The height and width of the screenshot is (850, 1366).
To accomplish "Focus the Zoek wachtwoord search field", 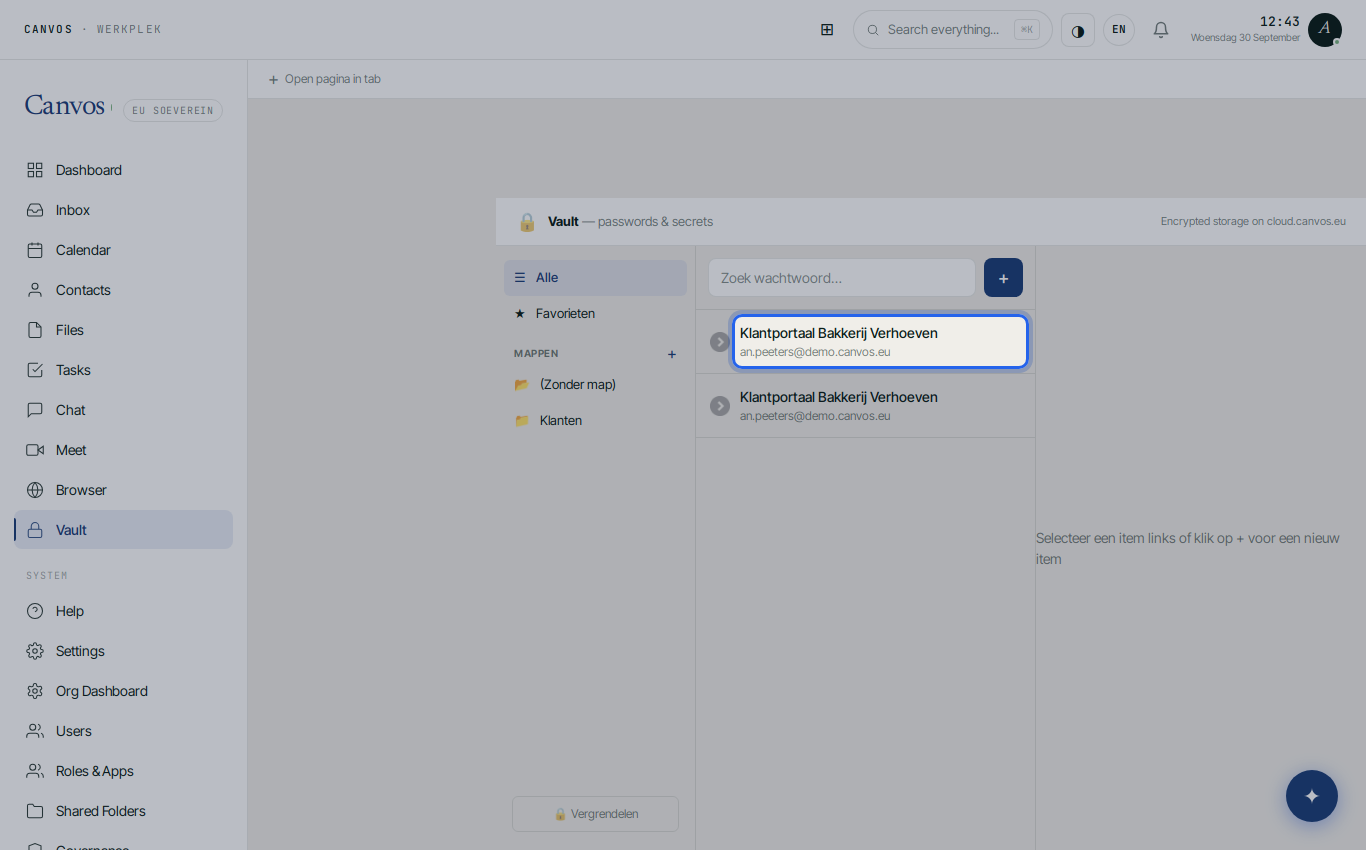I will [x=841, y=278].
